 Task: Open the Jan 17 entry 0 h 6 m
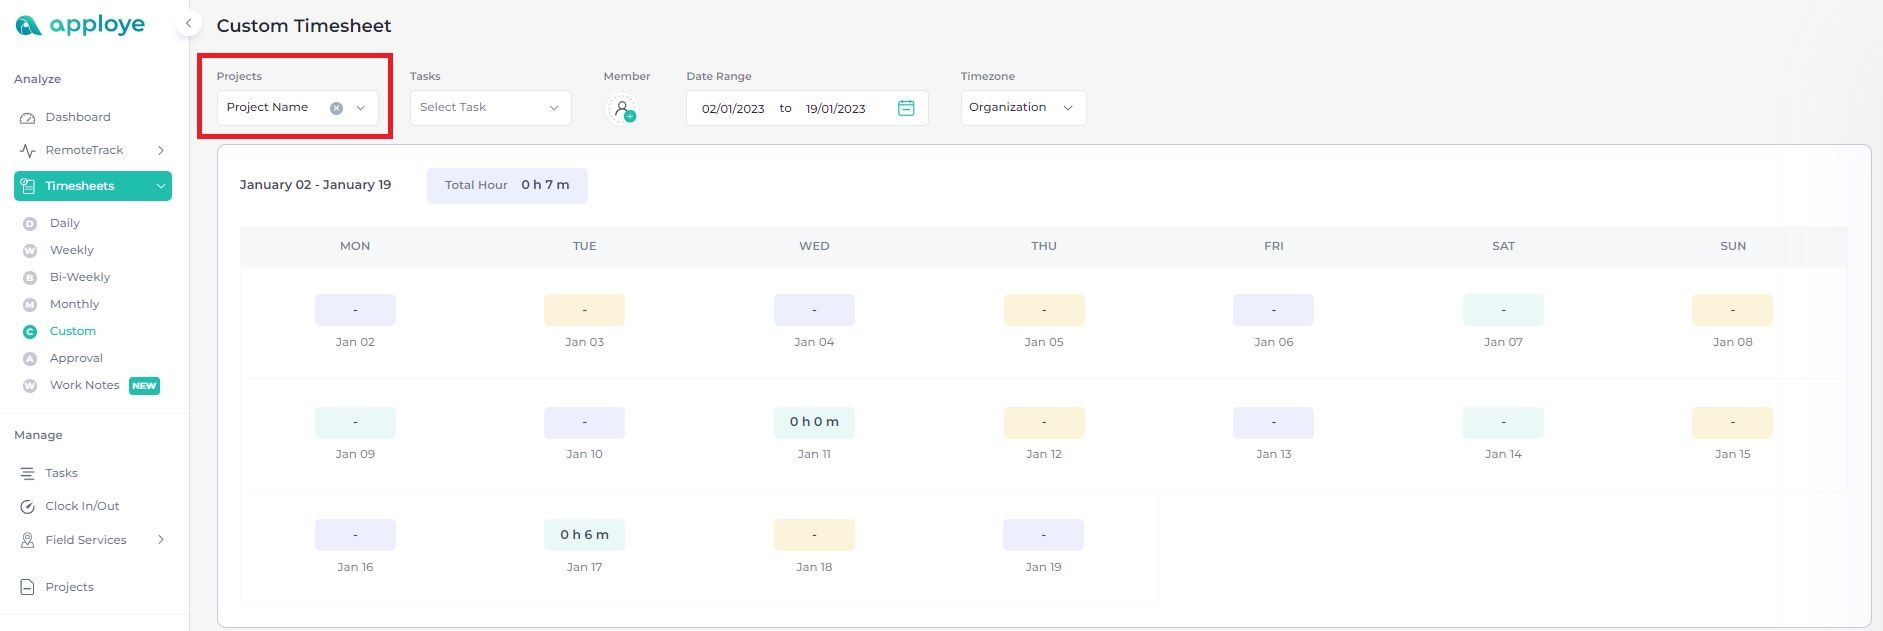(x=584, y=535)
